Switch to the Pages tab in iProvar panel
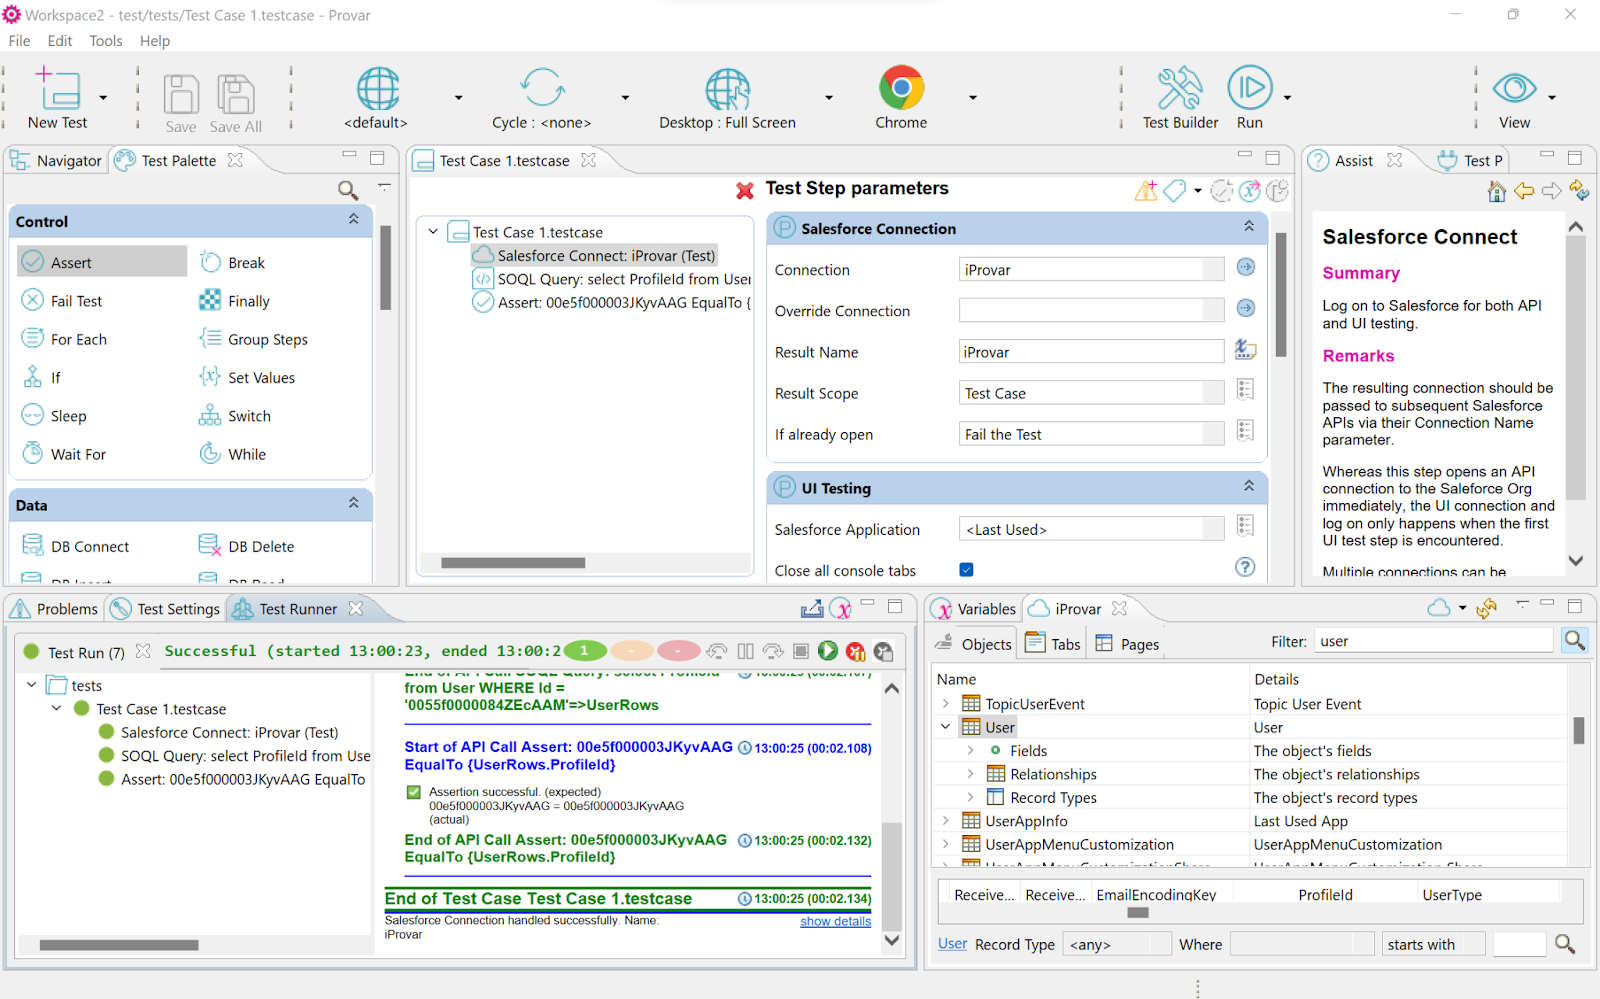This screenshot has height=999, width=1600. tap(1127, 644)
